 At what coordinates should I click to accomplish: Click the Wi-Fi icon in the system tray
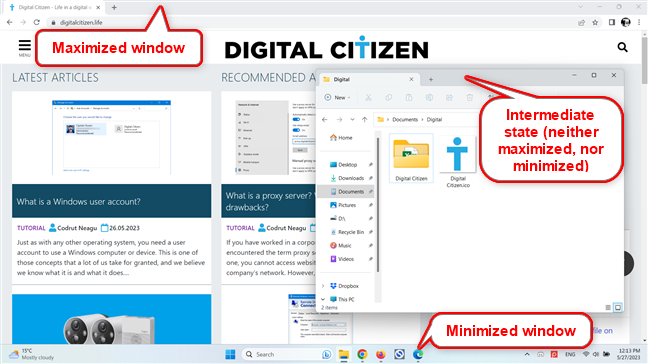click(586, 354)
